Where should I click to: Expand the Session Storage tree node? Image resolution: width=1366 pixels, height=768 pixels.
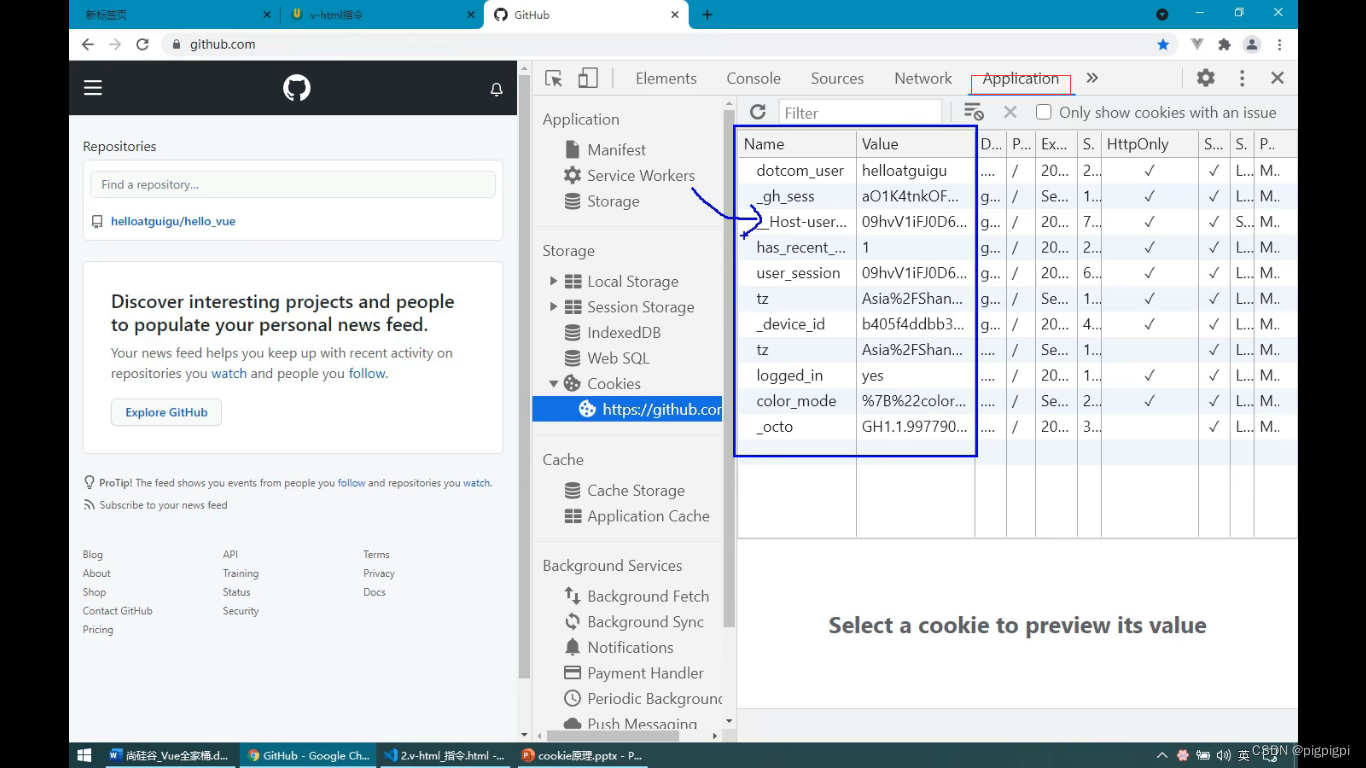(x=553, y=306)
